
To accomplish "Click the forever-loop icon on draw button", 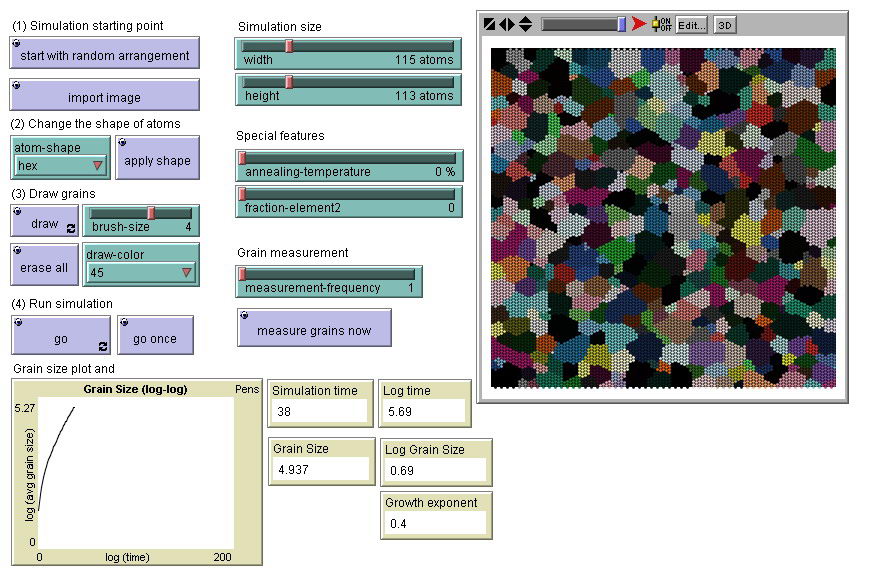I will (71, 229).
